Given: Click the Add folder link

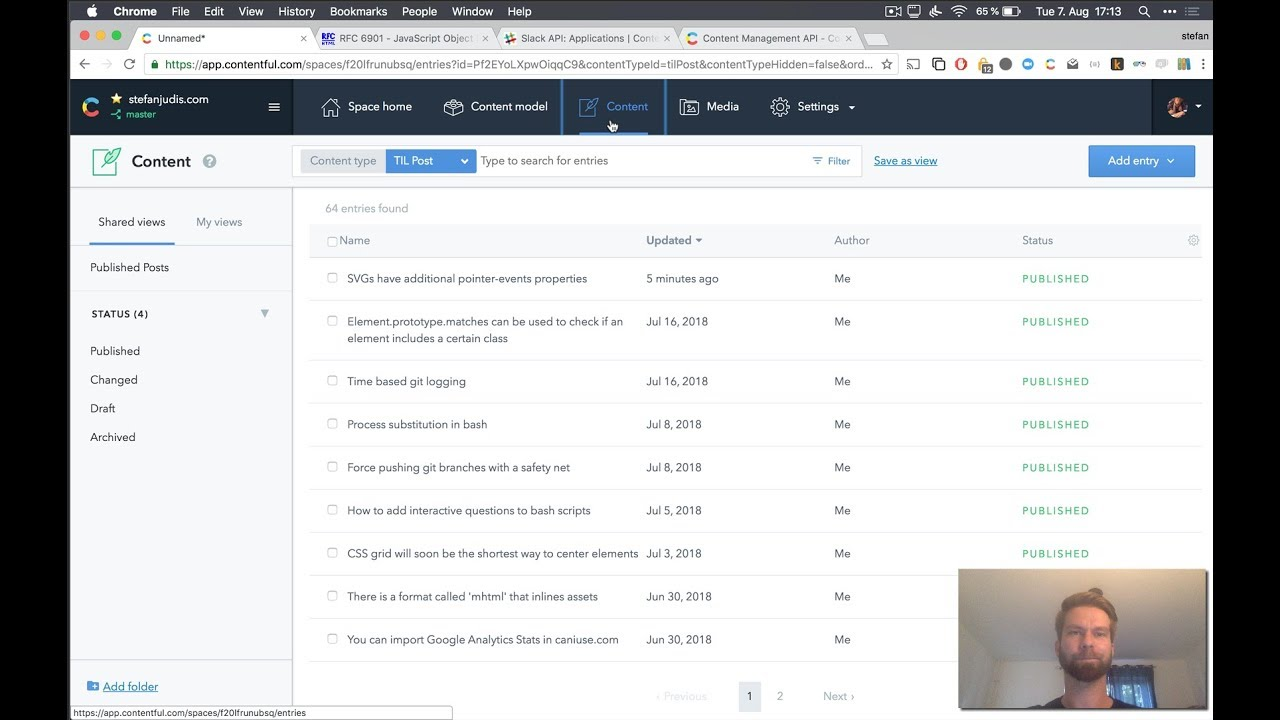Looking at the screenshot, I should click(x=130, y=686).
